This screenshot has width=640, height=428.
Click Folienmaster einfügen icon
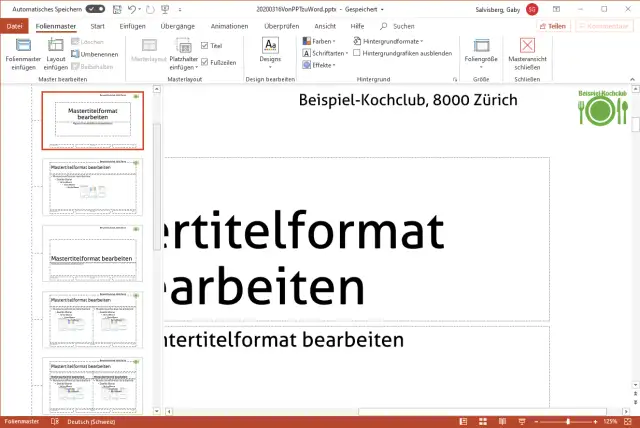23,46
